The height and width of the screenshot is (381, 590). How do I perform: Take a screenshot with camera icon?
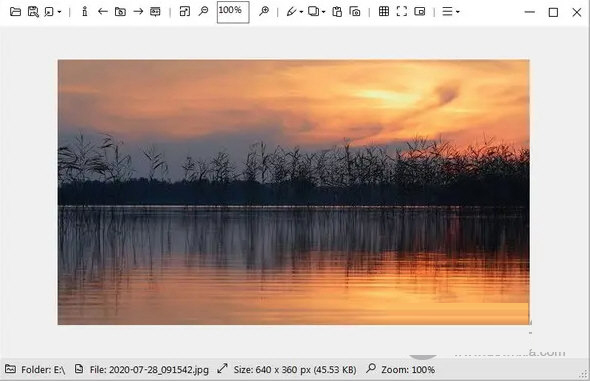click(355, 12)
